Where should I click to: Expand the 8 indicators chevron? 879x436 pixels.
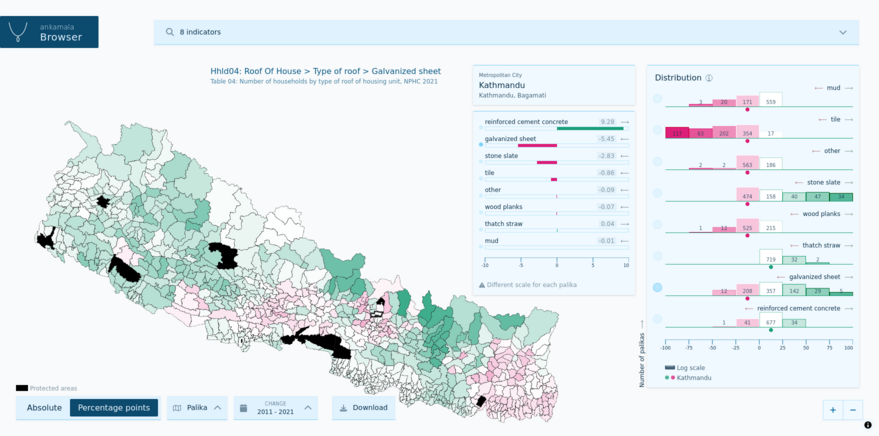(842, 32)
